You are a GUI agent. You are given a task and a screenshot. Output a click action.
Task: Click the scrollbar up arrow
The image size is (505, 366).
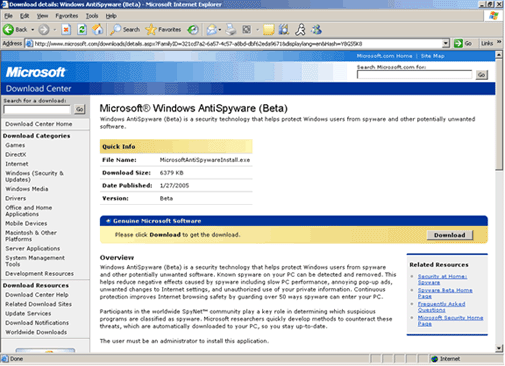coord(499,55)
